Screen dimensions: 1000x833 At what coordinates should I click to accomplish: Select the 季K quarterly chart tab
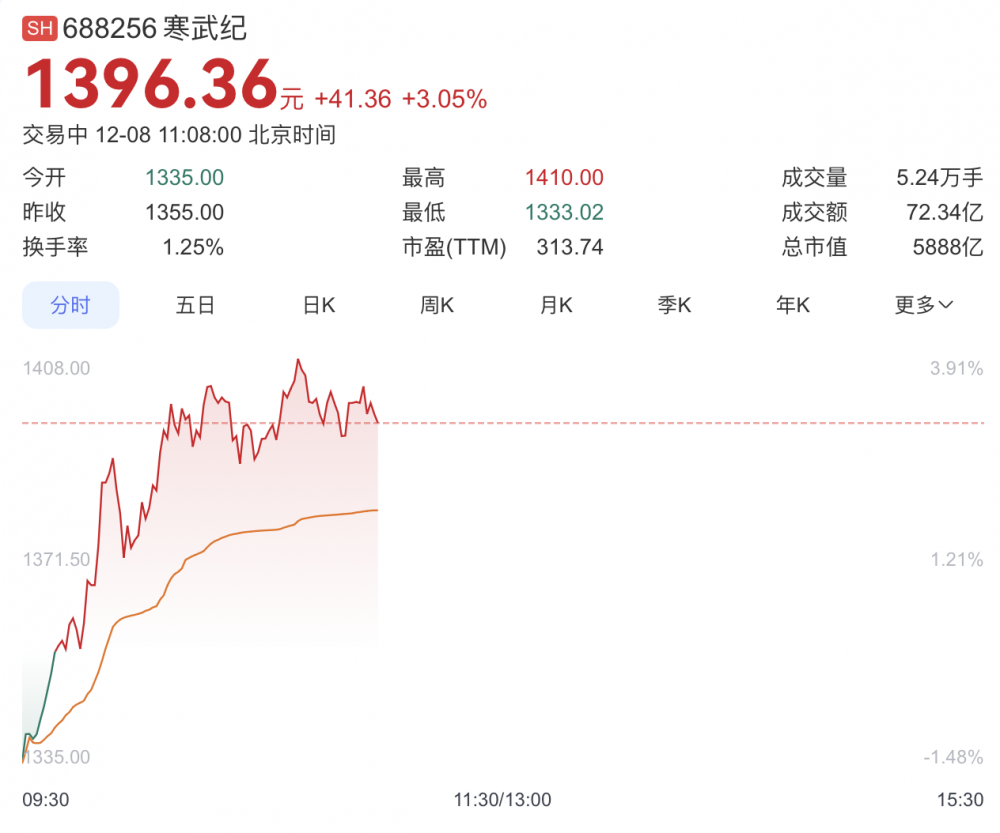tap(674, 305)
